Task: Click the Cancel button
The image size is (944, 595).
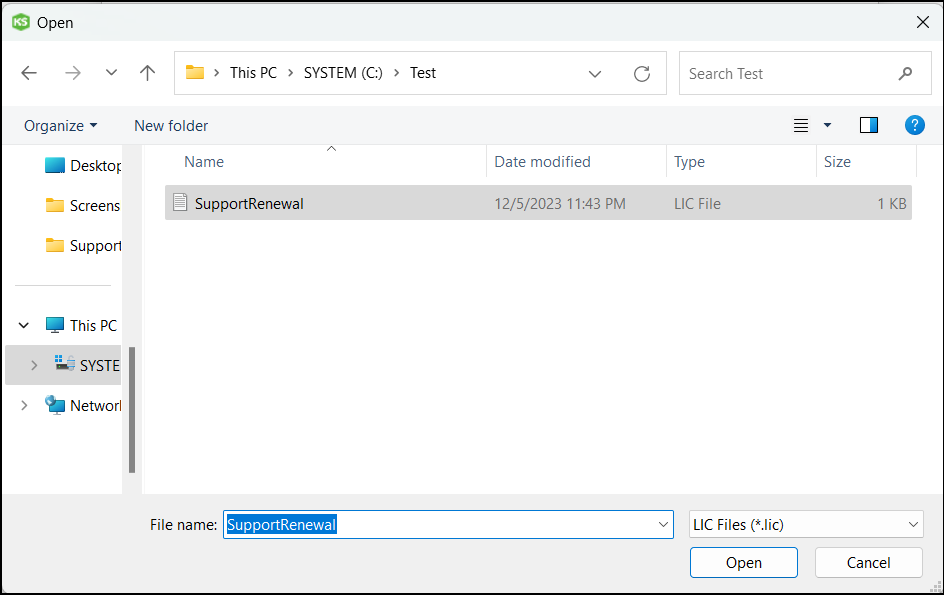Action: (868, 562)
